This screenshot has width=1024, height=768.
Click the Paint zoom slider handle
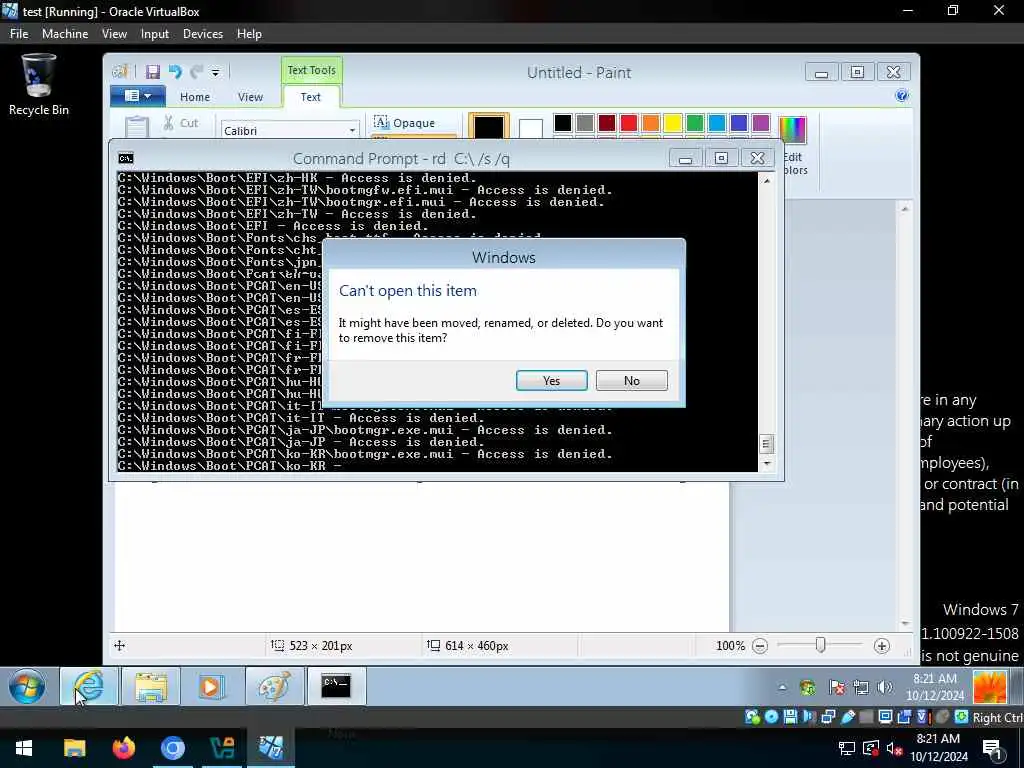click(820, 645)
